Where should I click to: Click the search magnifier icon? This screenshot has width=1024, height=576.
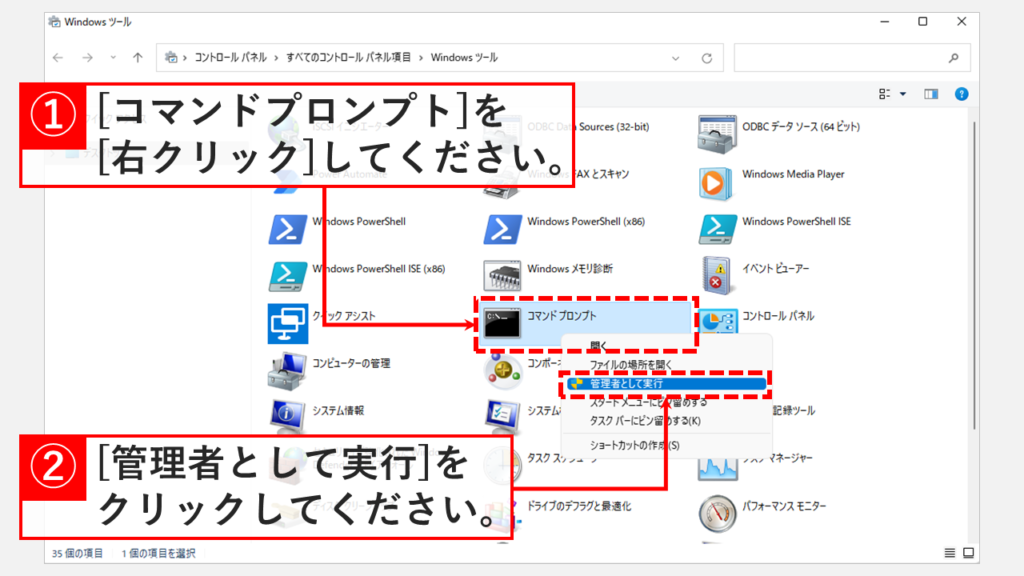coord(953,57)
